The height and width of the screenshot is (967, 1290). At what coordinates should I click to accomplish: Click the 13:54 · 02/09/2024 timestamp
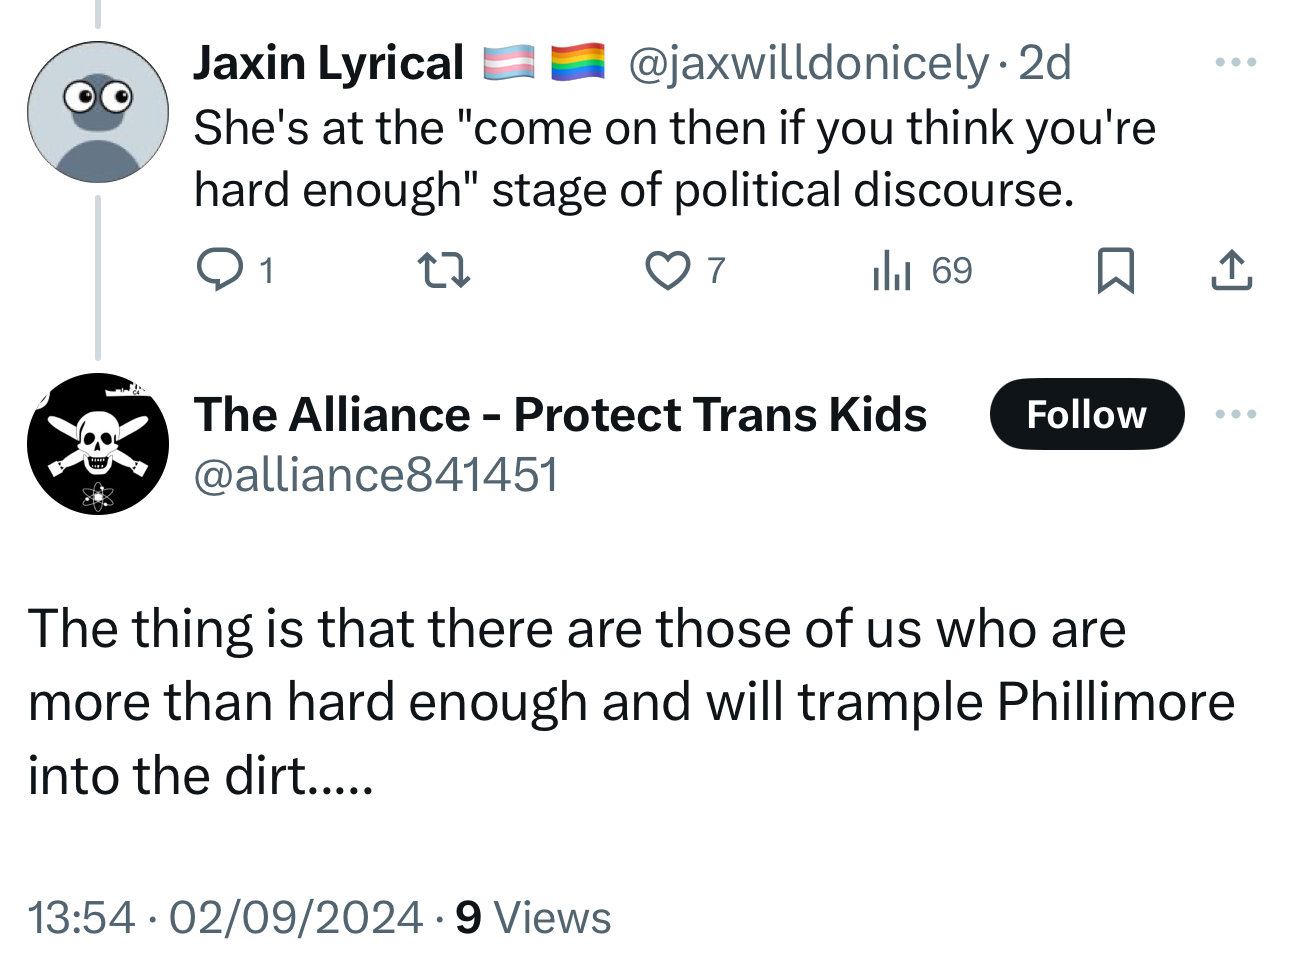(225, 917)
